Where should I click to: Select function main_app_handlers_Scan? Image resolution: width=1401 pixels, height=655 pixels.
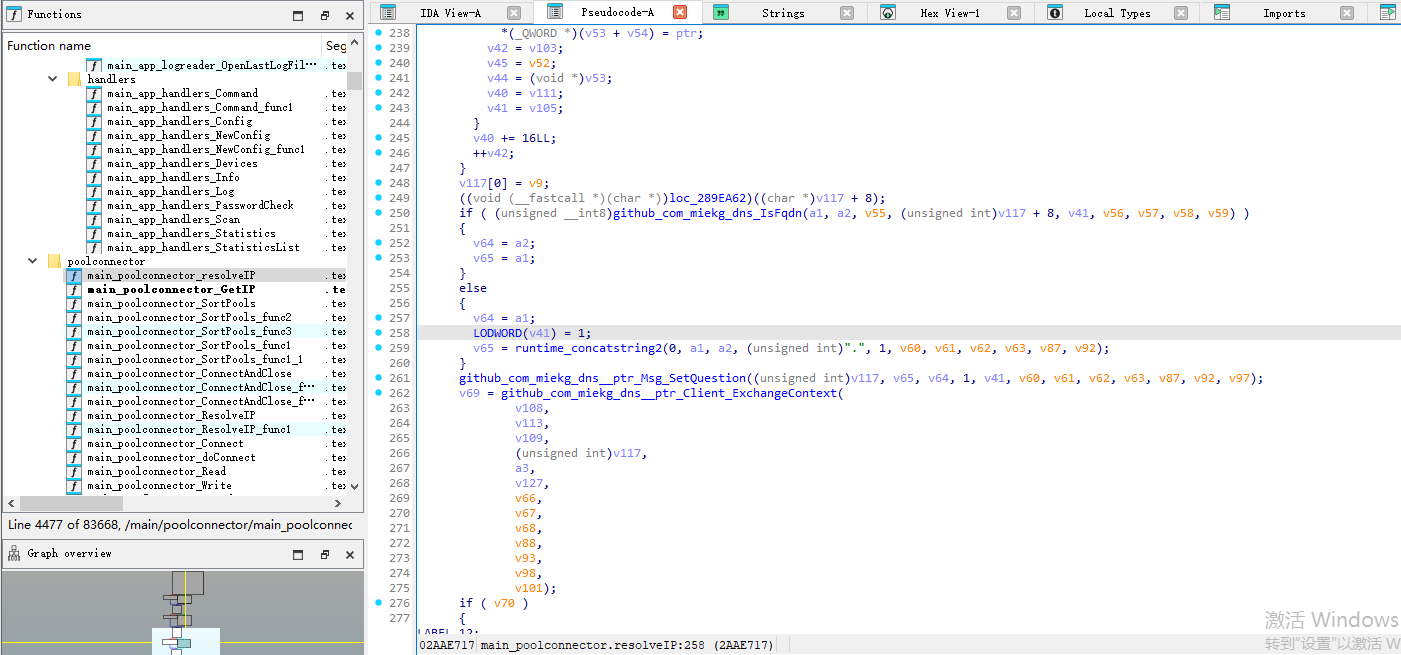(173, 219)
